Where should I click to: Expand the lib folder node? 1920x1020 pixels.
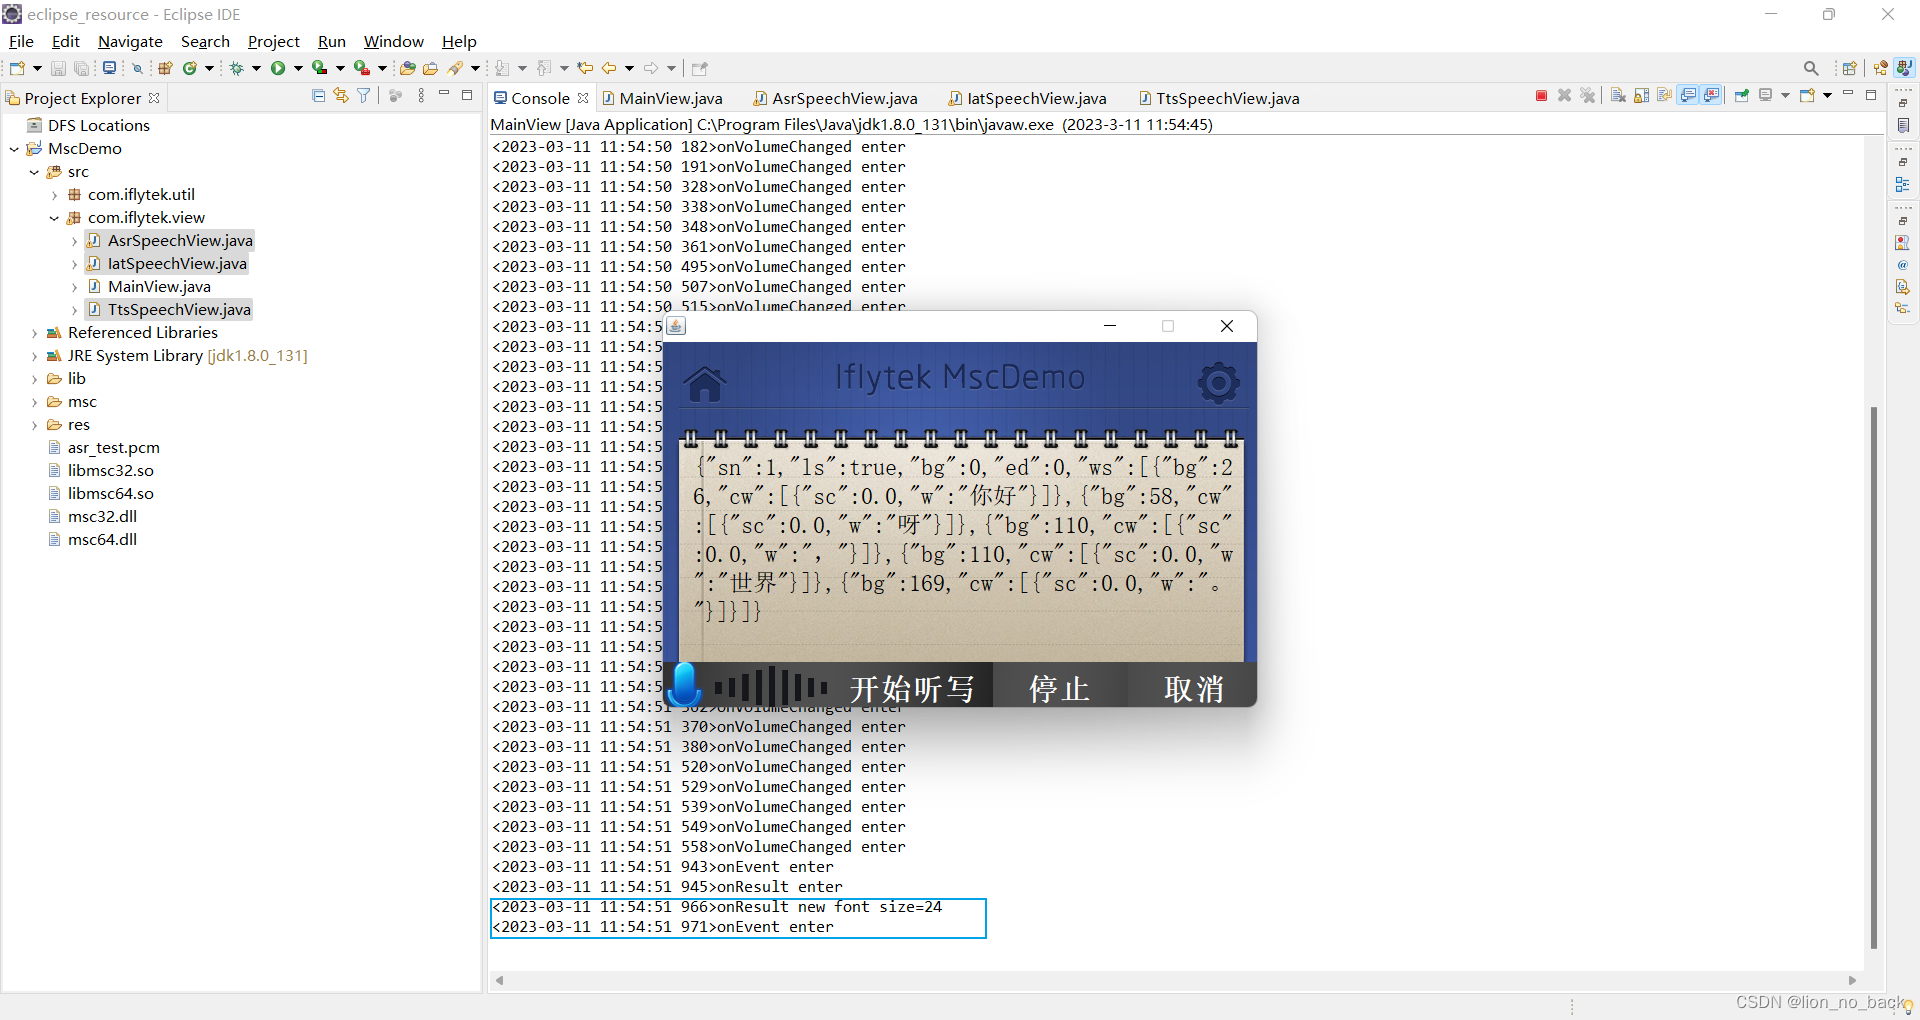click(34, 379)
